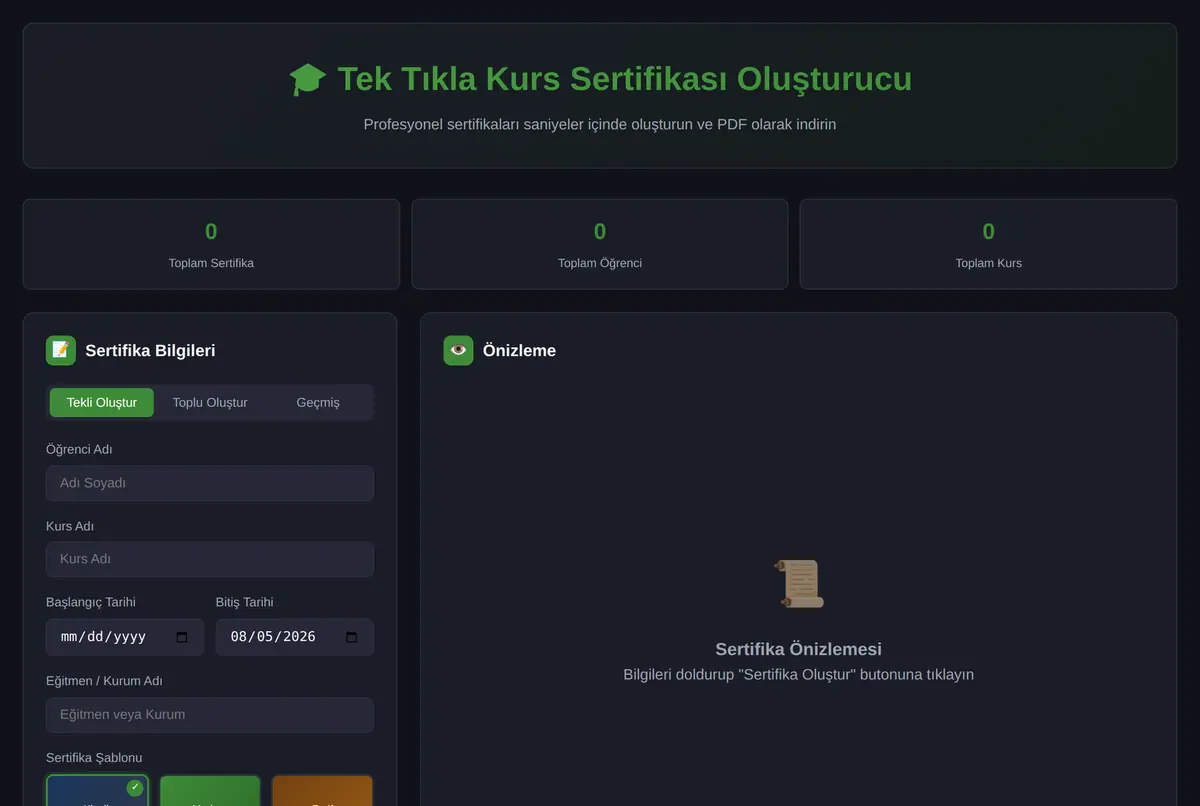The image size is (1200, 806).
Task: Click the 'Profesyonel sertifikaları saniyeler' subtitle text
Action: 600,125
